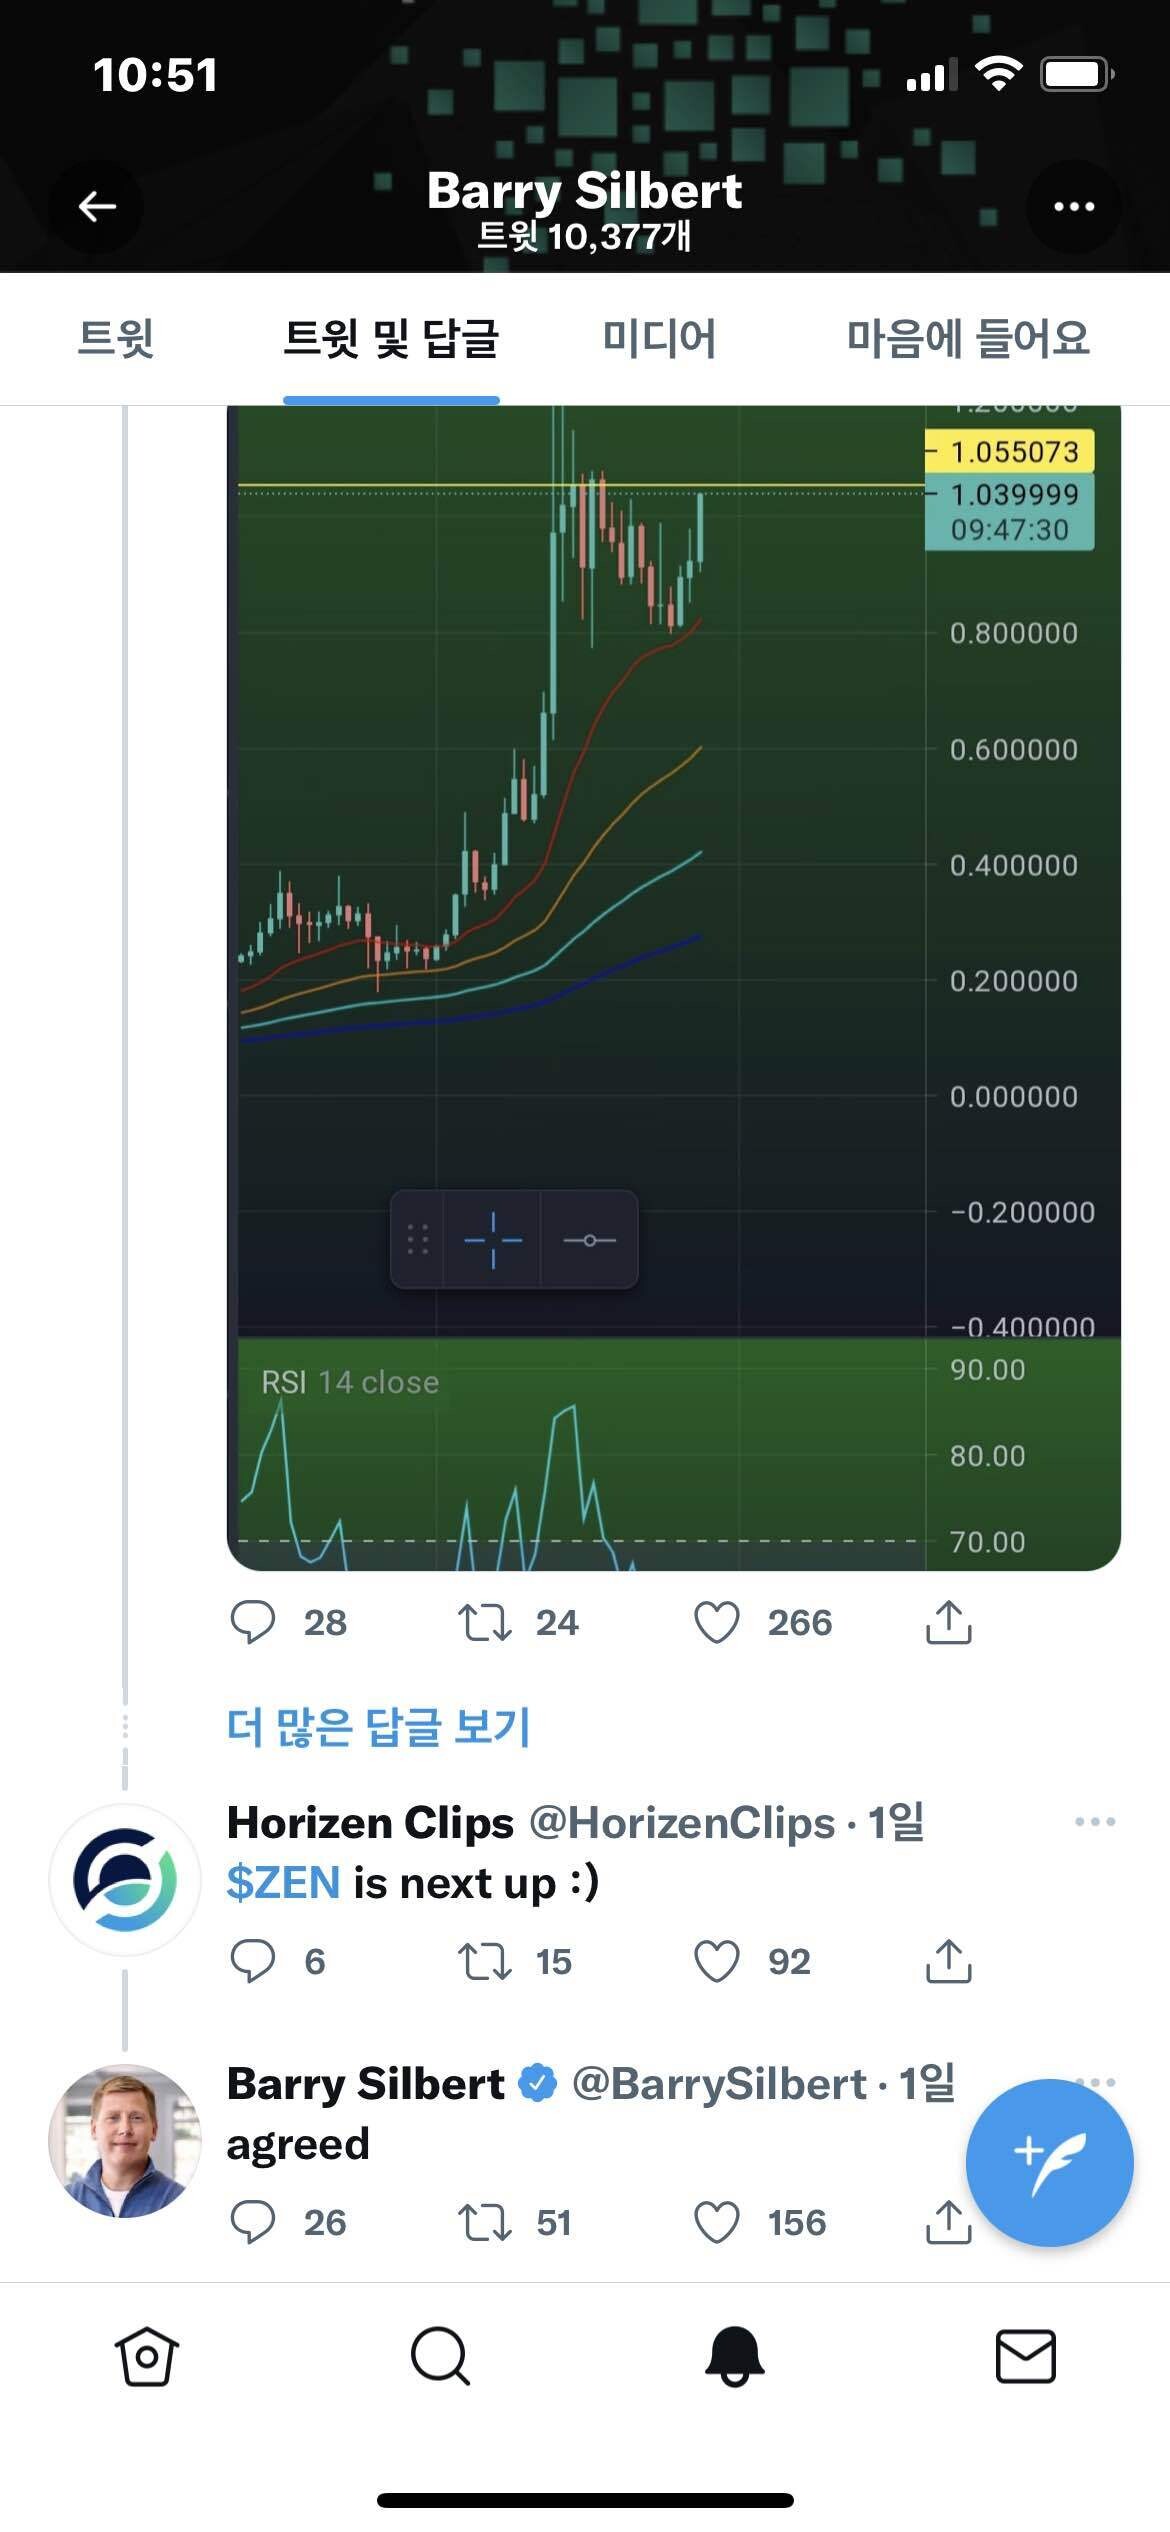Image resolution: width=1170 pixels, height=2532 pixels.
Task: Retweet the Horizen Clips tweet
Action: (484, 1961)
